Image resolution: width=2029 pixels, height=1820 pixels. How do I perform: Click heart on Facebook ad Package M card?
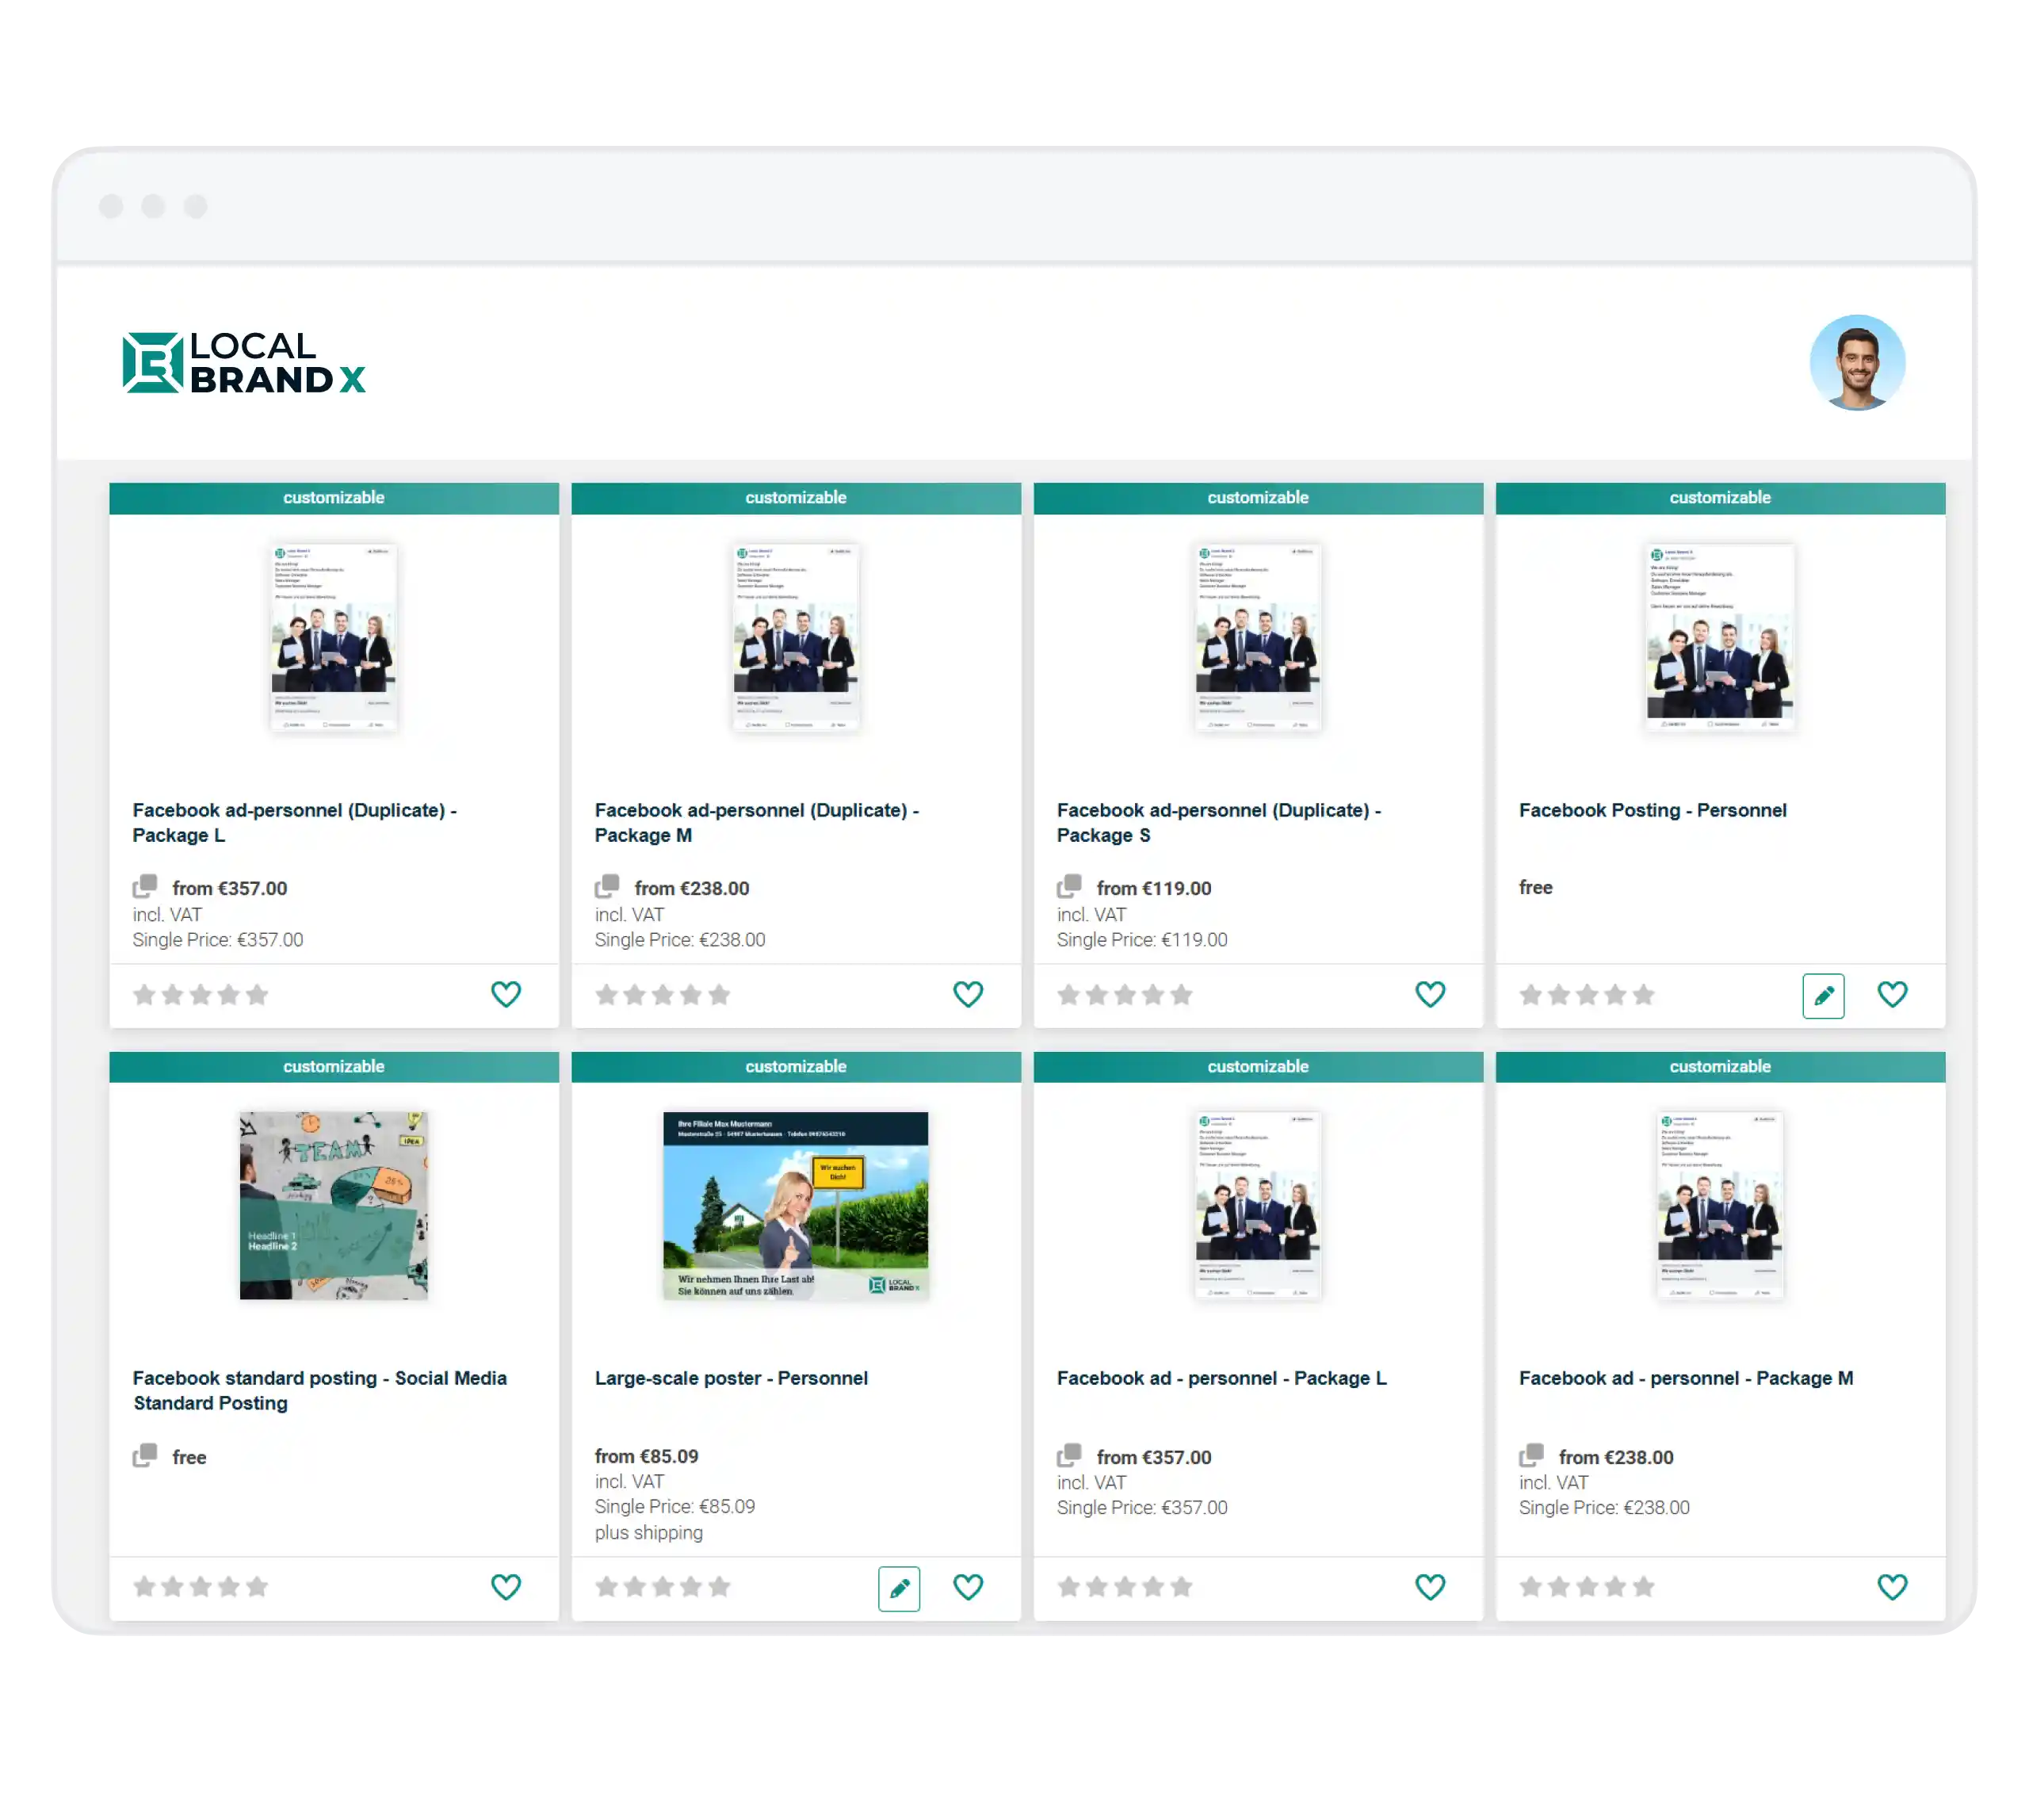pyautogui.click(x=1892, y=1587)
